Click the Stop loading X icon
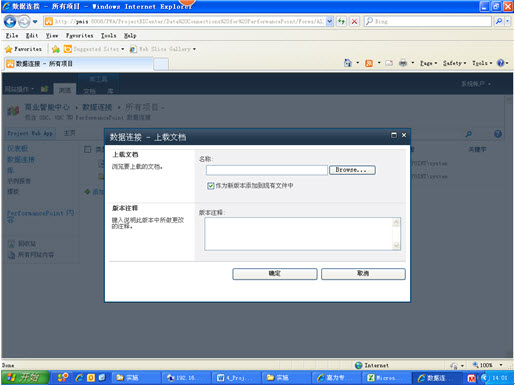Viewport: 515px width, 387px height. tap(355, 21)
